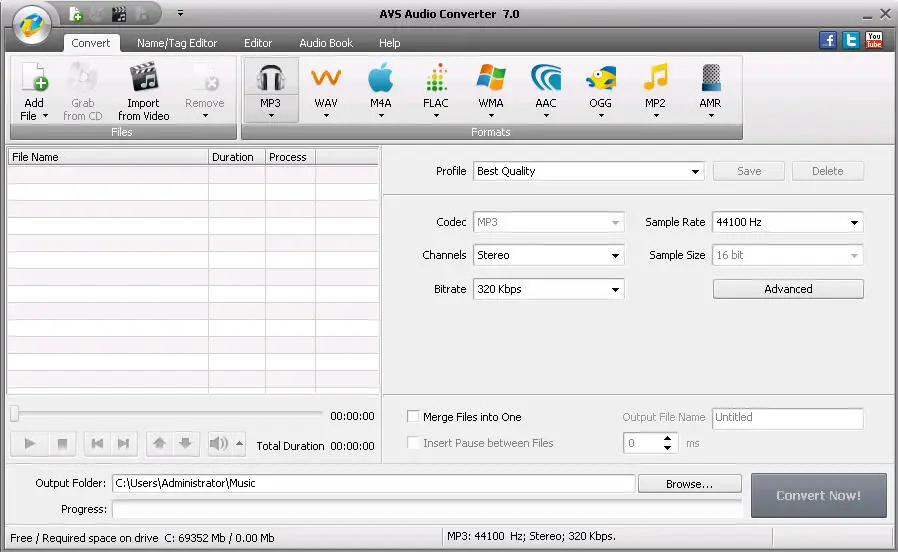Select the FLAC format icon
Screen dimensions: 898x552
pyautogui.click(x=436, y=77)
